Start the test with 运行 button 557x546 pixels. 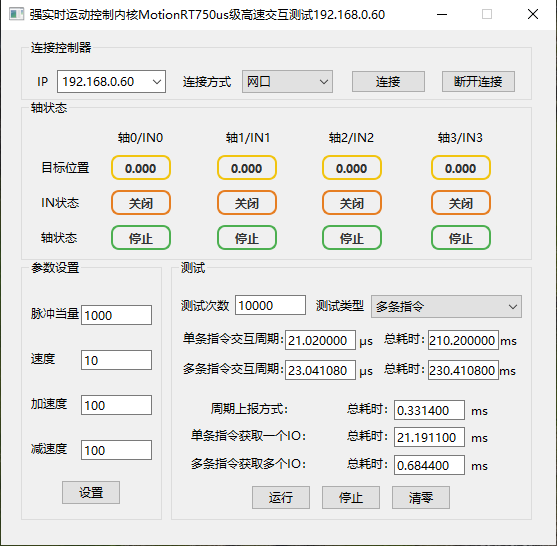[x=281, y=497]
